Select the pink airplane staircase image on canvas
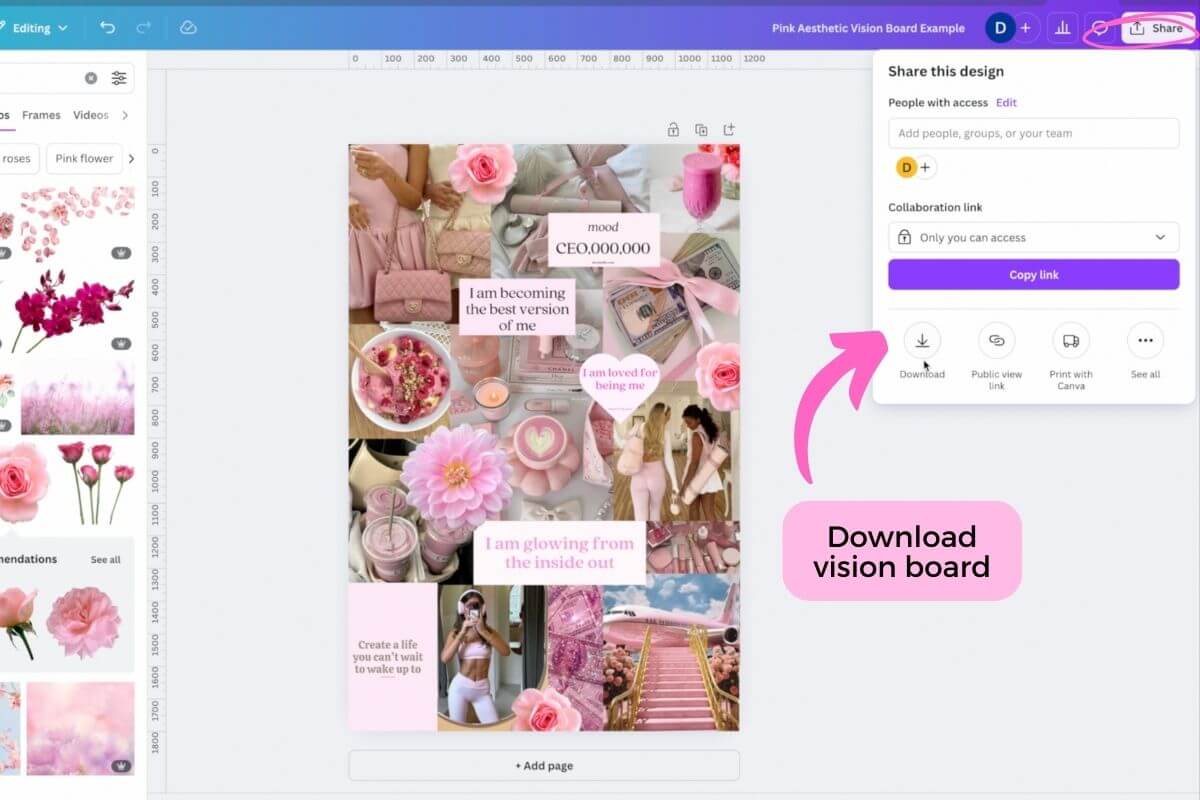1200x800 pixels. (671, 654)
